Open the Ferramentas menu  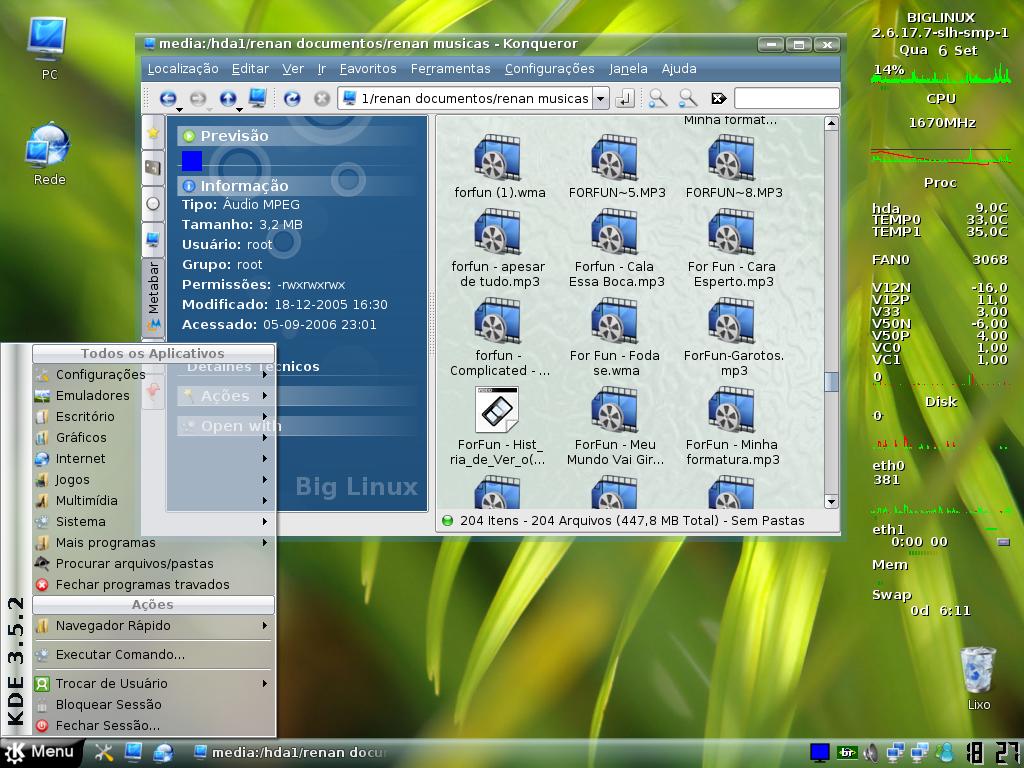pyautogui.click(x=450, y=69)
